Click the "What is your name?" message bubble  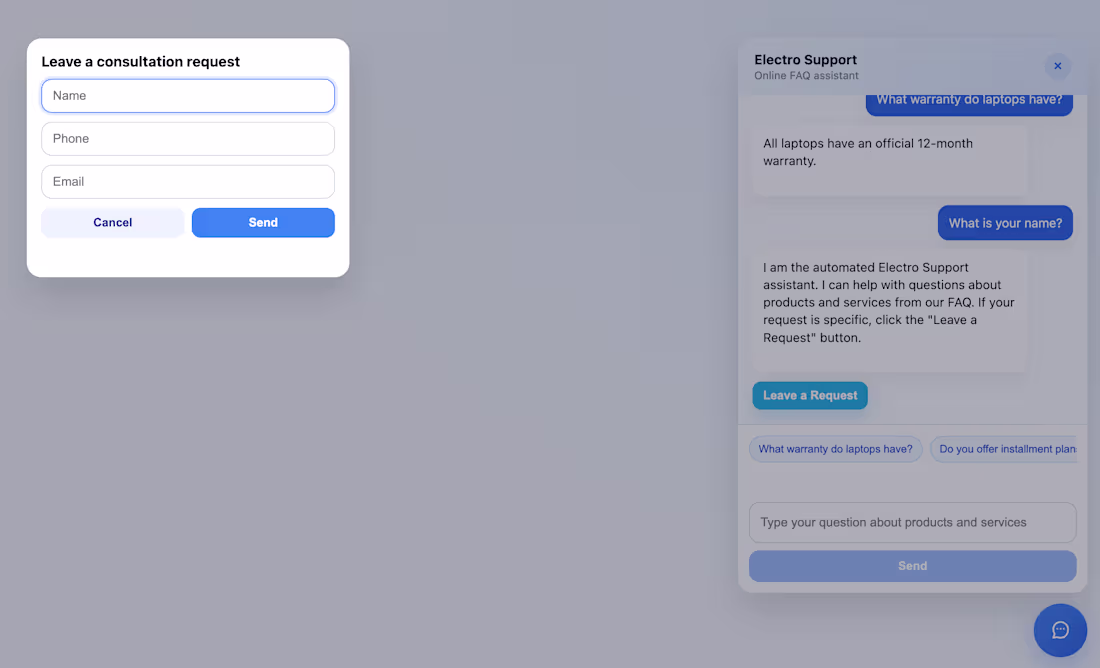coord(1005,222)
